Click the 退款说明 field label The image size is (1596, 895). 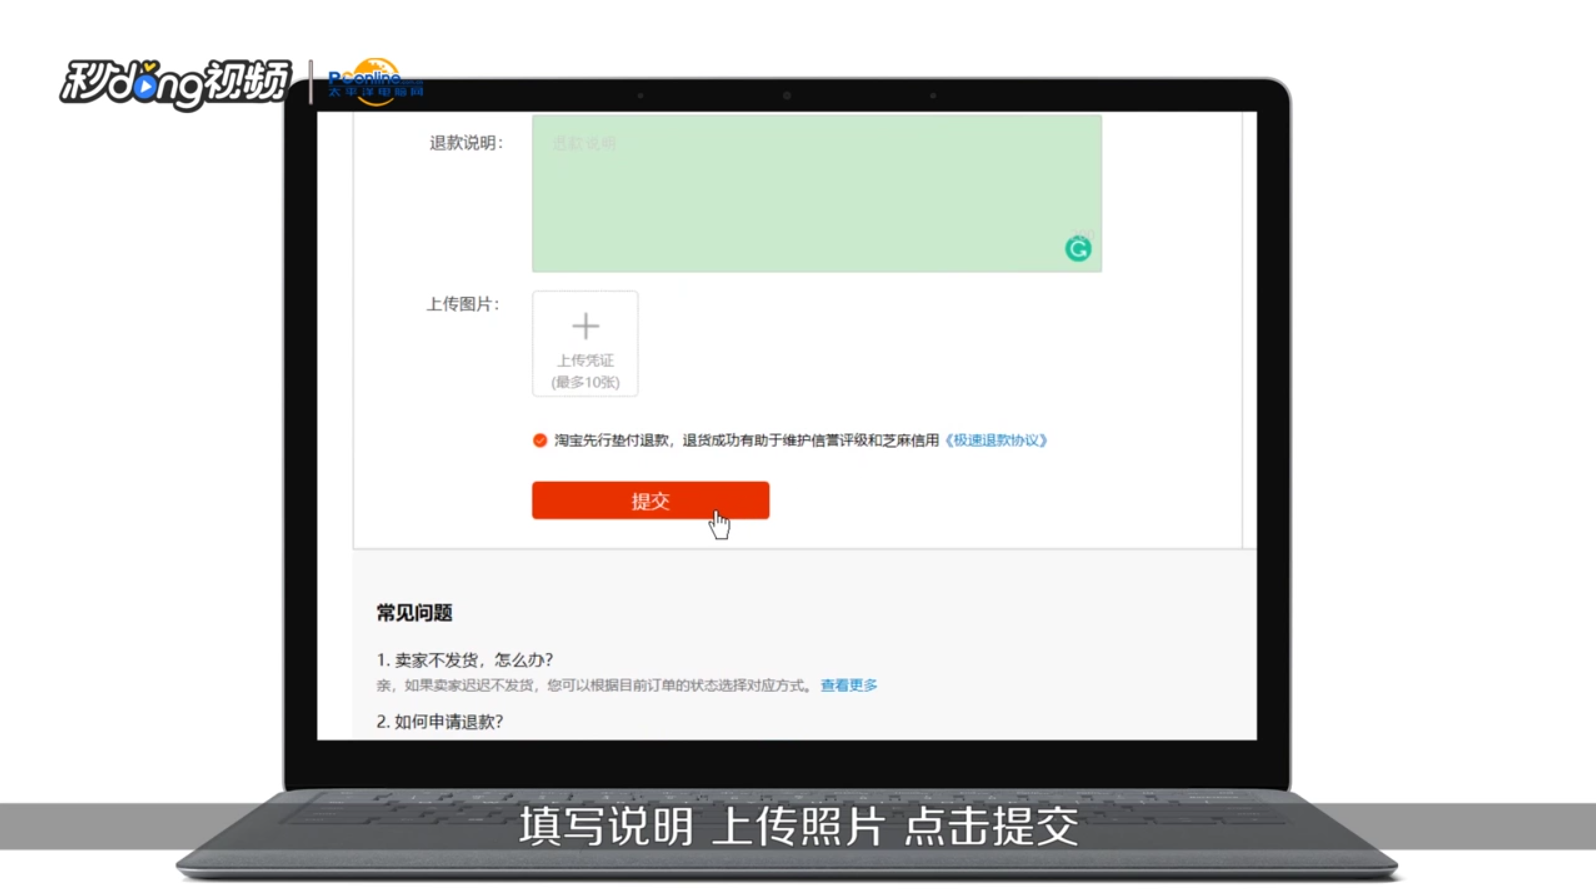(466, 143)
